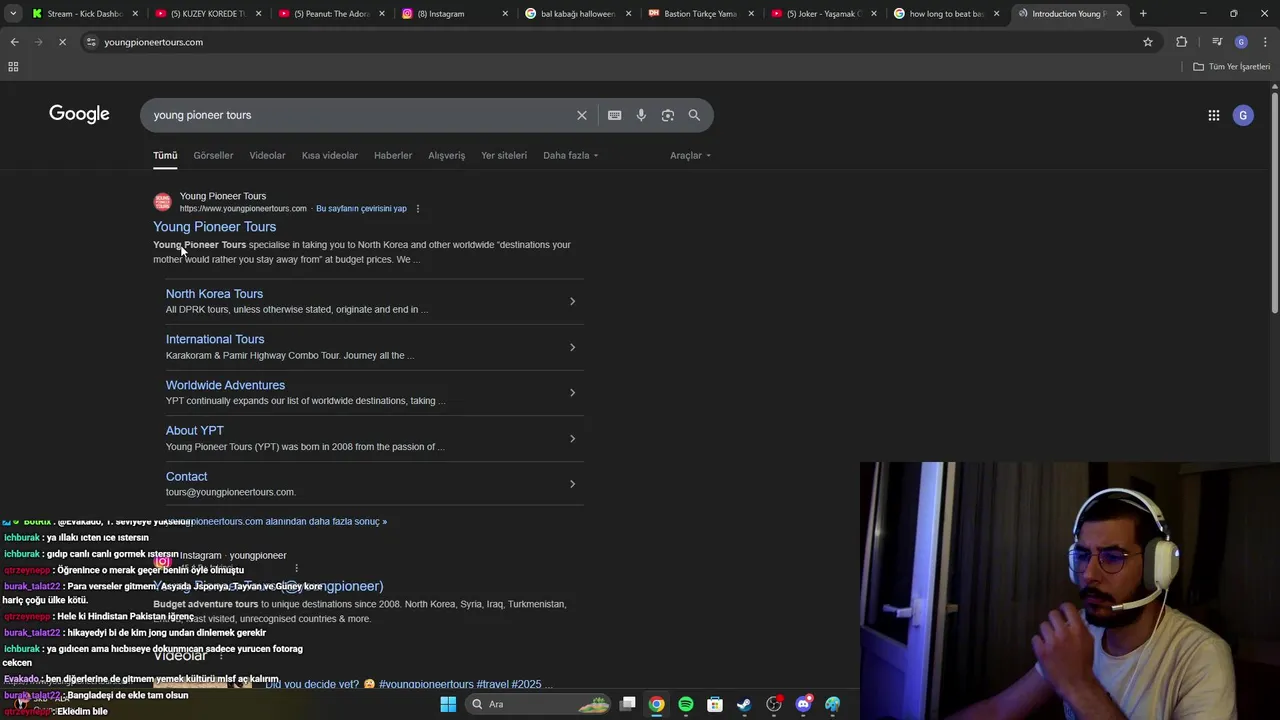Start a voice search with microphone
The image size is (1280, 720).
pos(641,115)
